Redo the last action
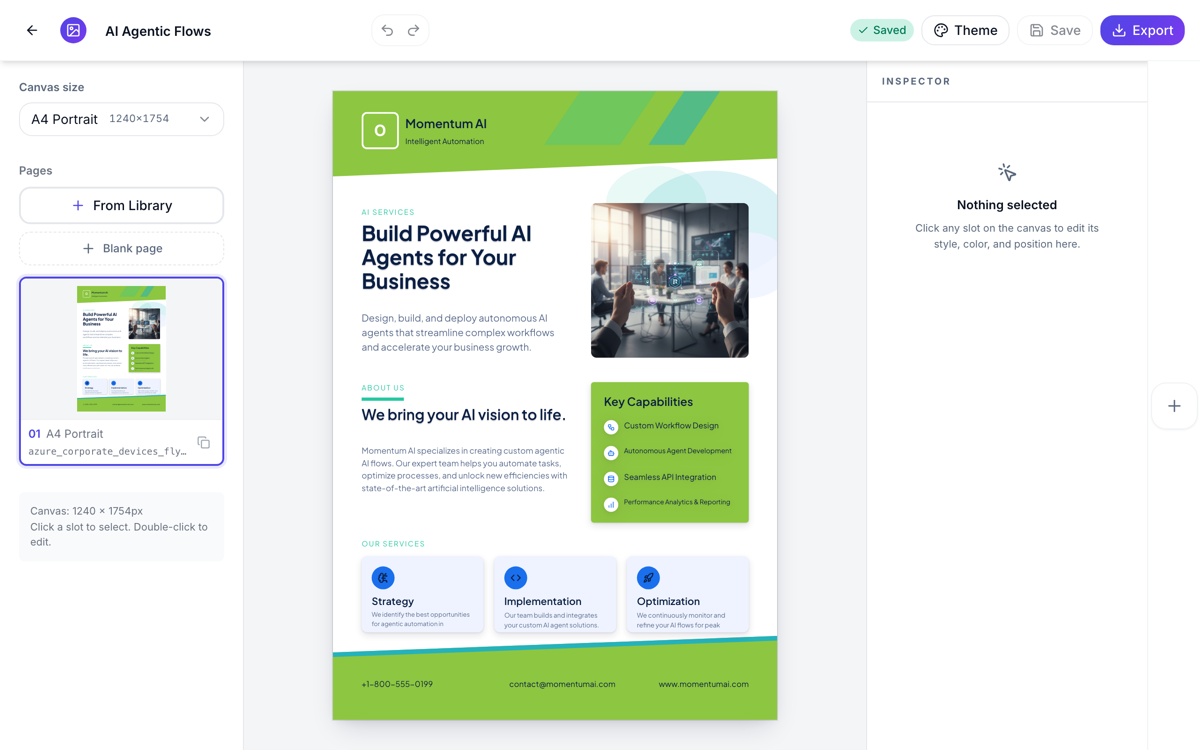The image size is (1200, 750). click(414, 30)
